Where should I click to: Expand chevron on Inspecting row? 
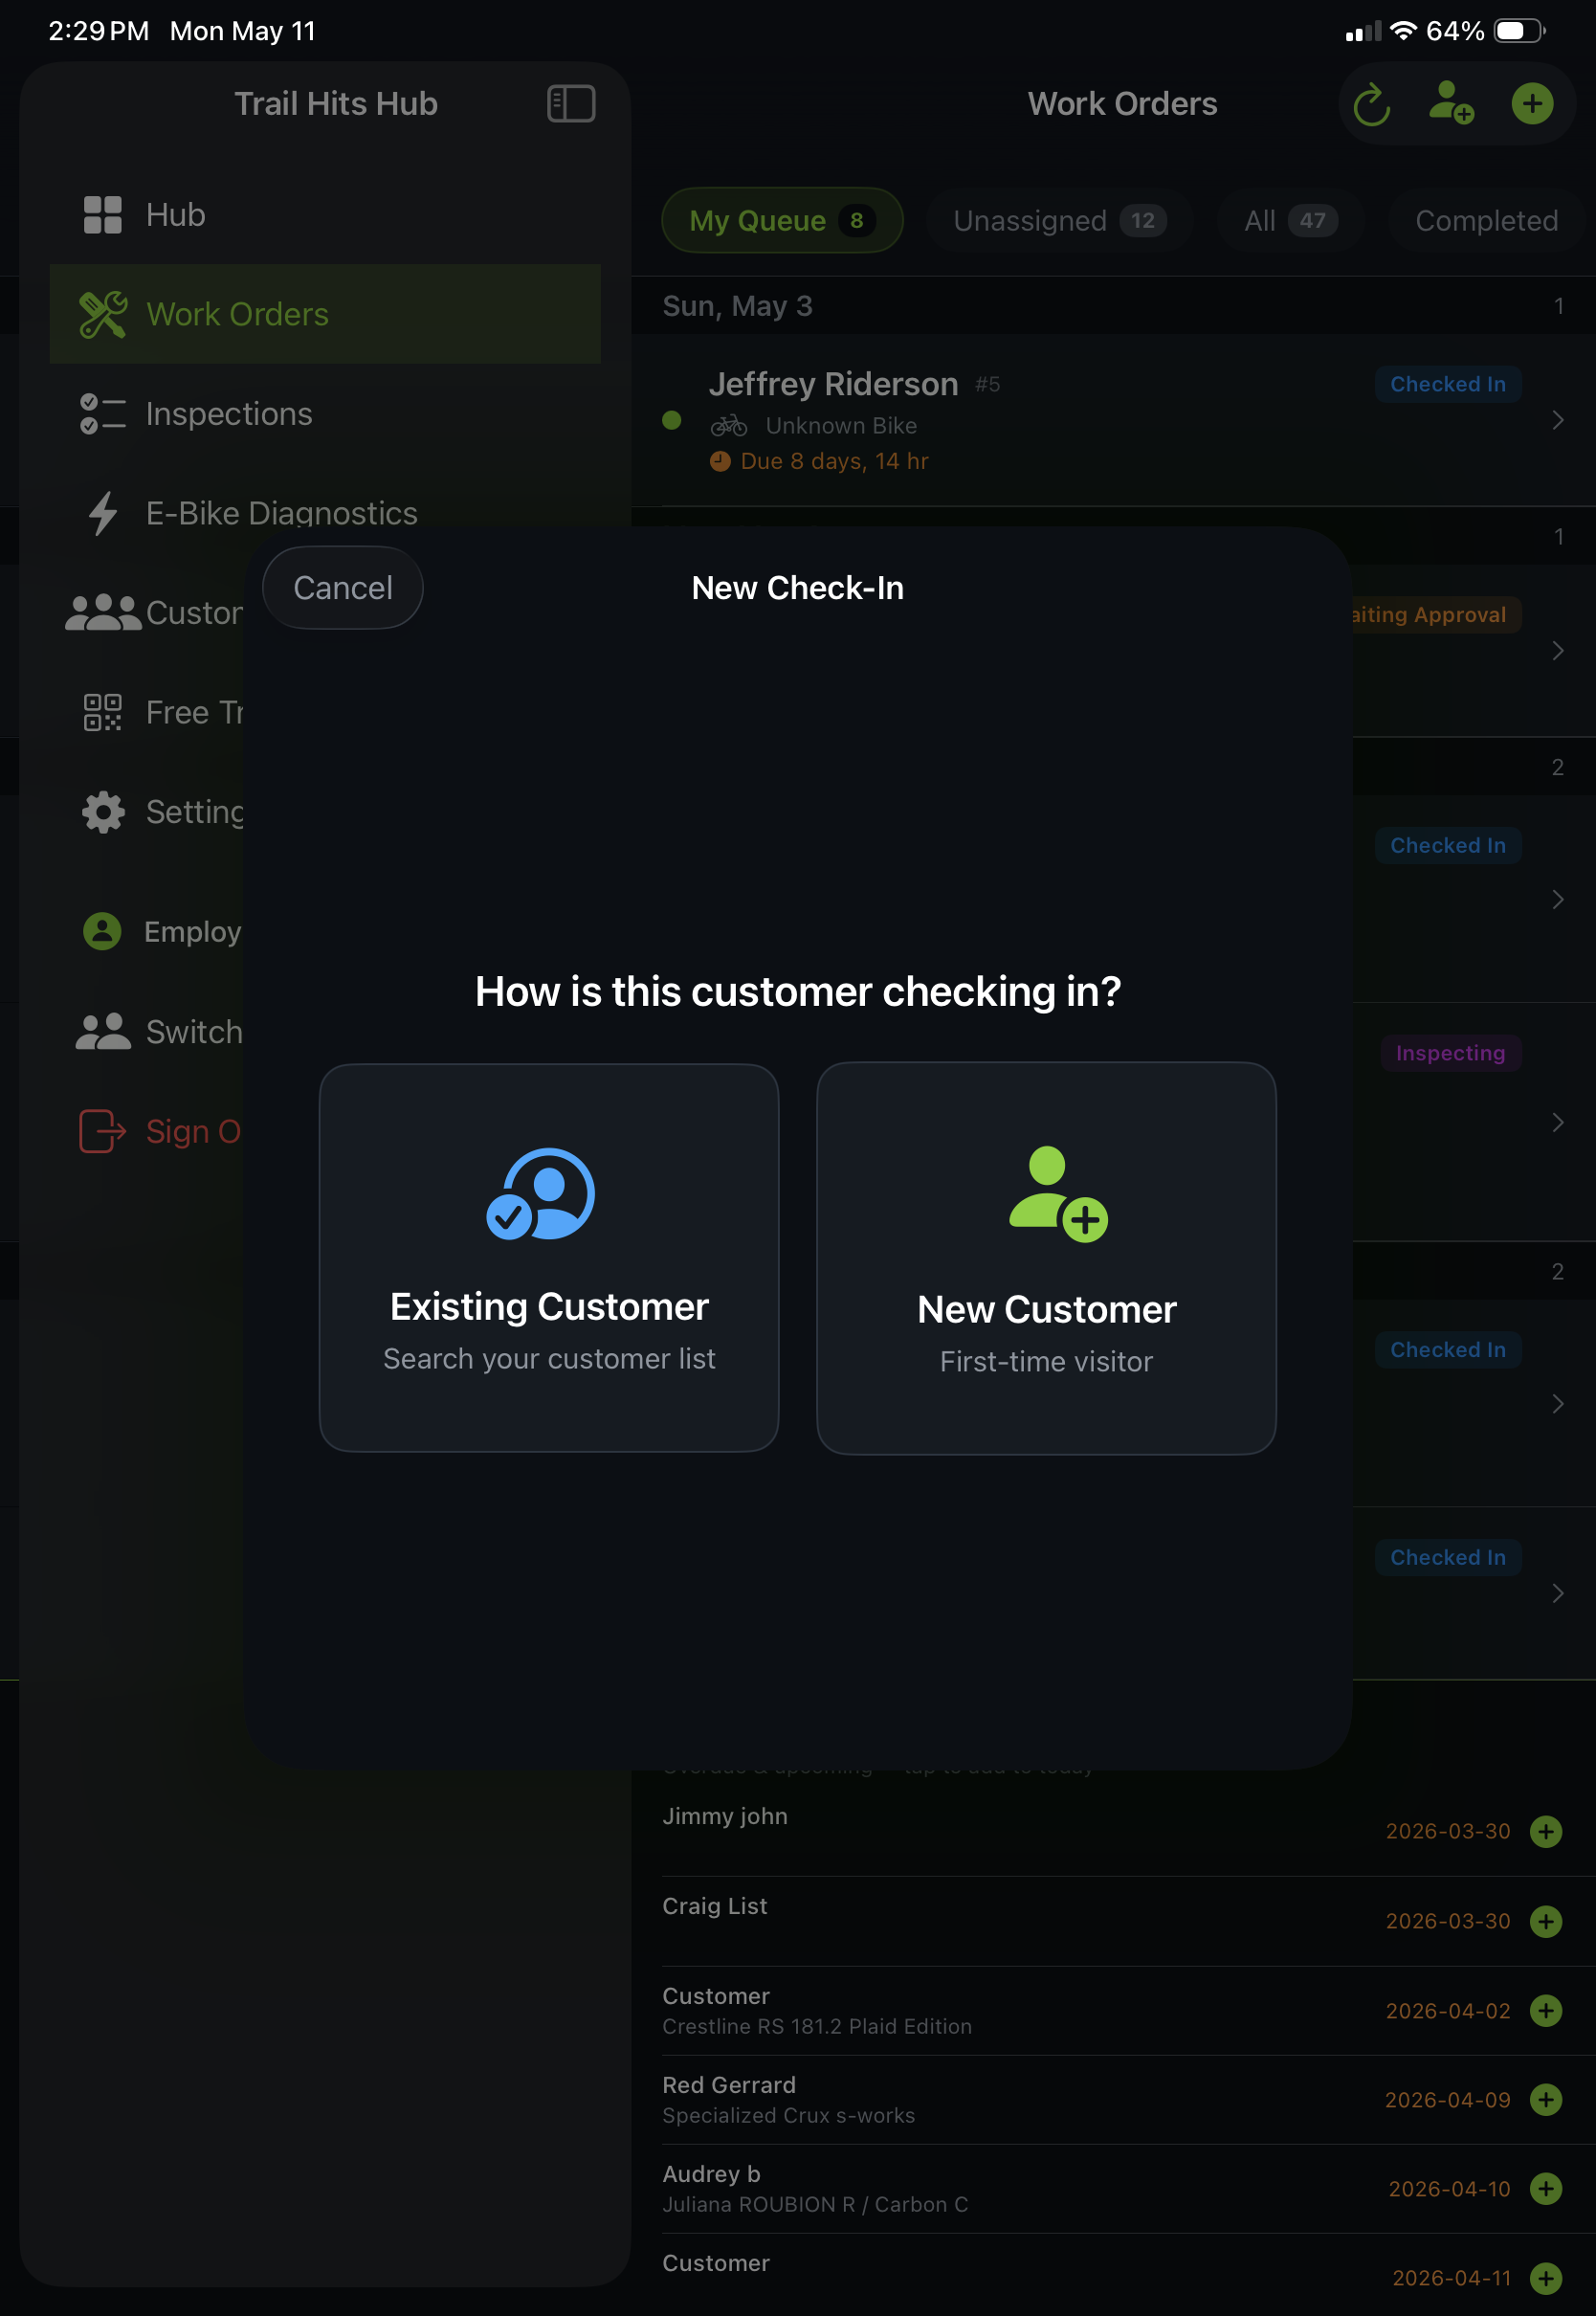(x=1557, y=1123)
